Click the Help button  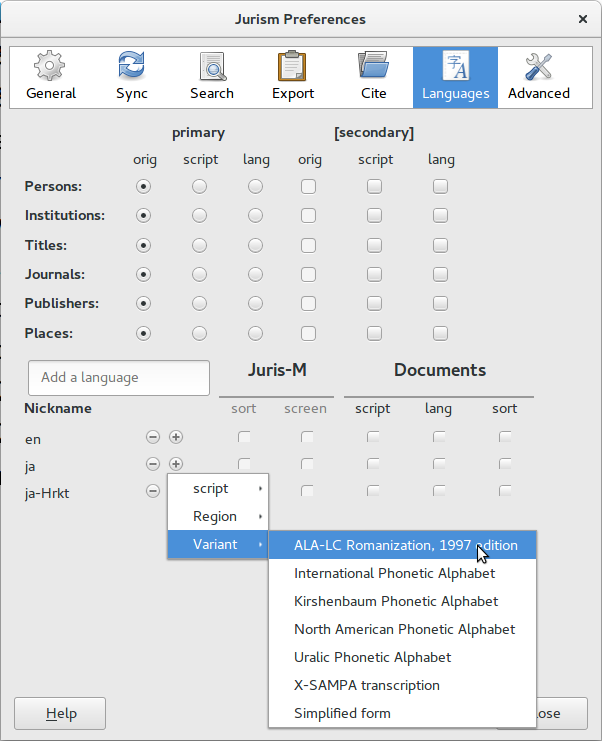pyautogui.click(x=60, y=713)
